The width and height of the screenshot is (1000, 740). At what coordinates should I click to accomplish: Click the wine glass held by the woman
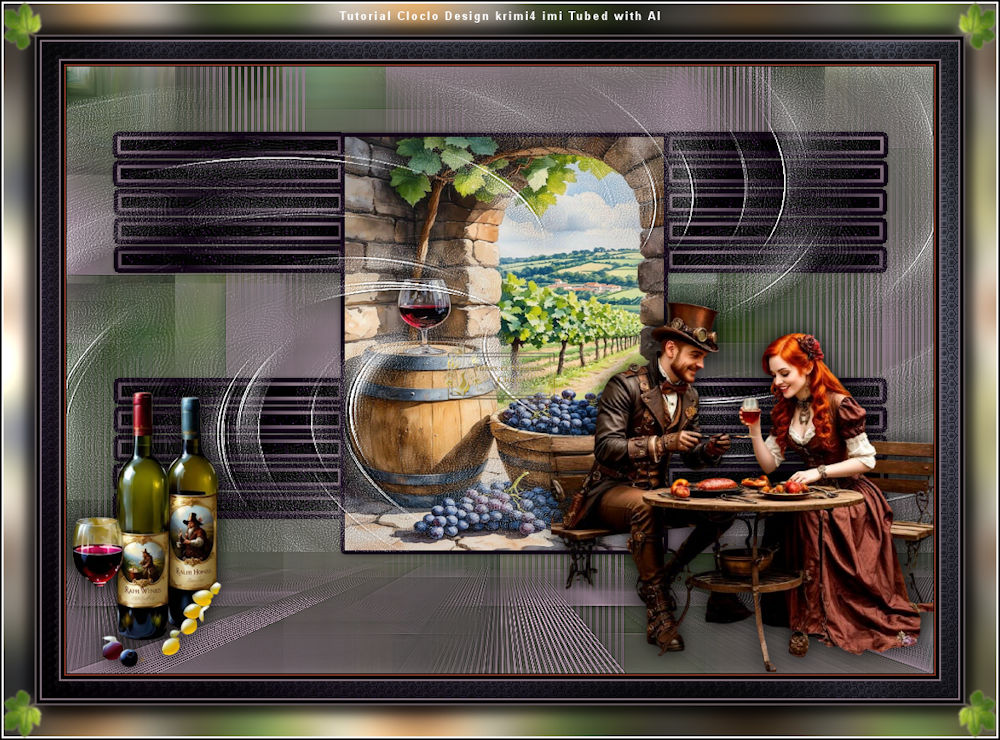coord(750,410)
